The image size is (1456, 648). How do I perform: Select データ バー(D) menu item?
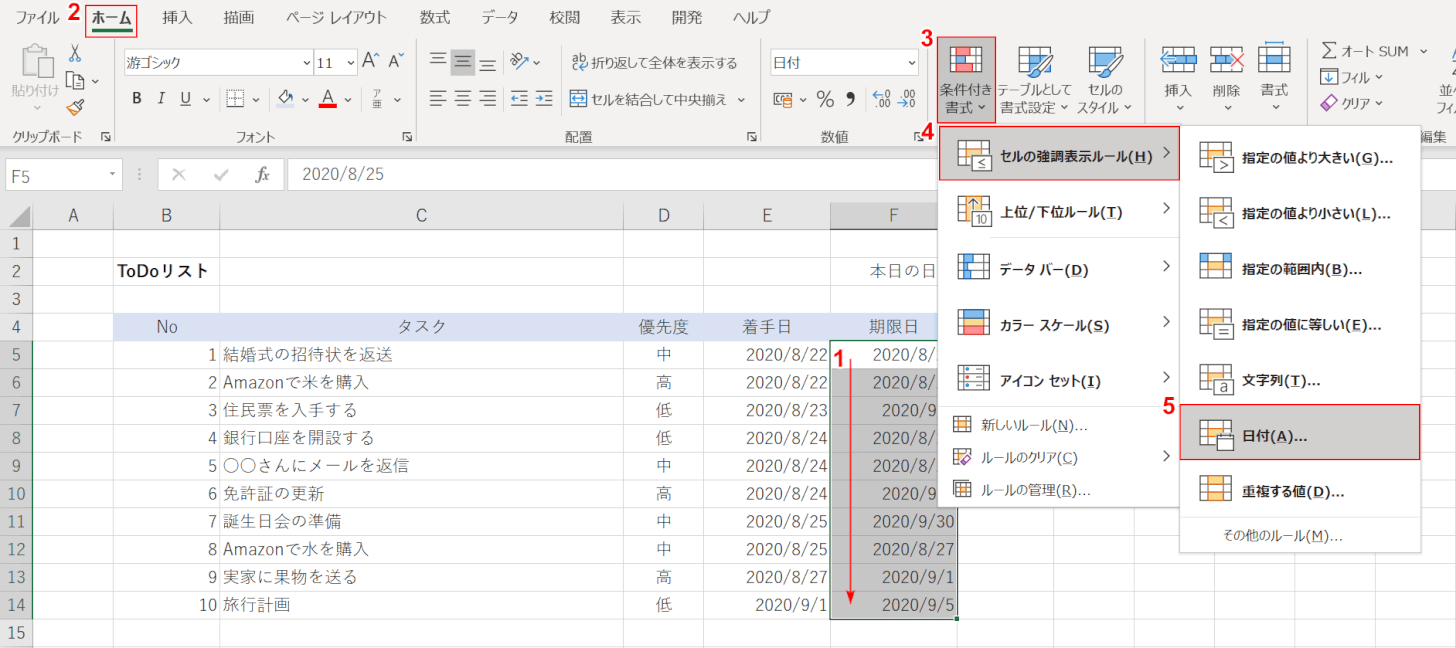coord(1059,267)
